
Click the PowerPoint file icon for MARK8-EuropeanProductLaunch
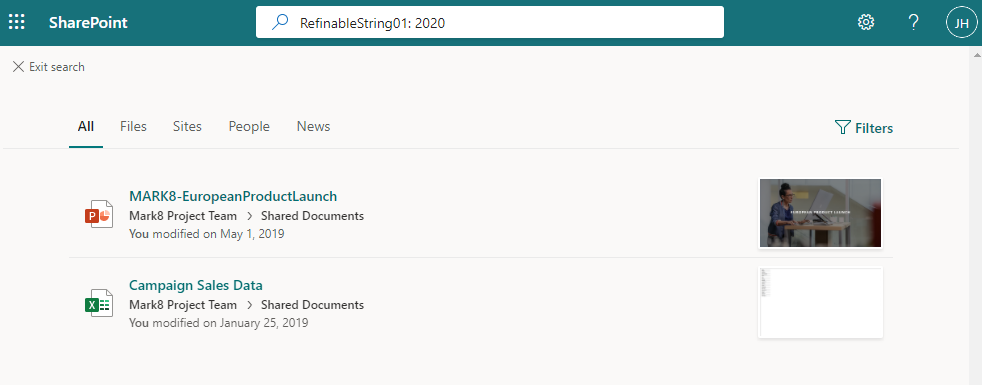[99, 214]
